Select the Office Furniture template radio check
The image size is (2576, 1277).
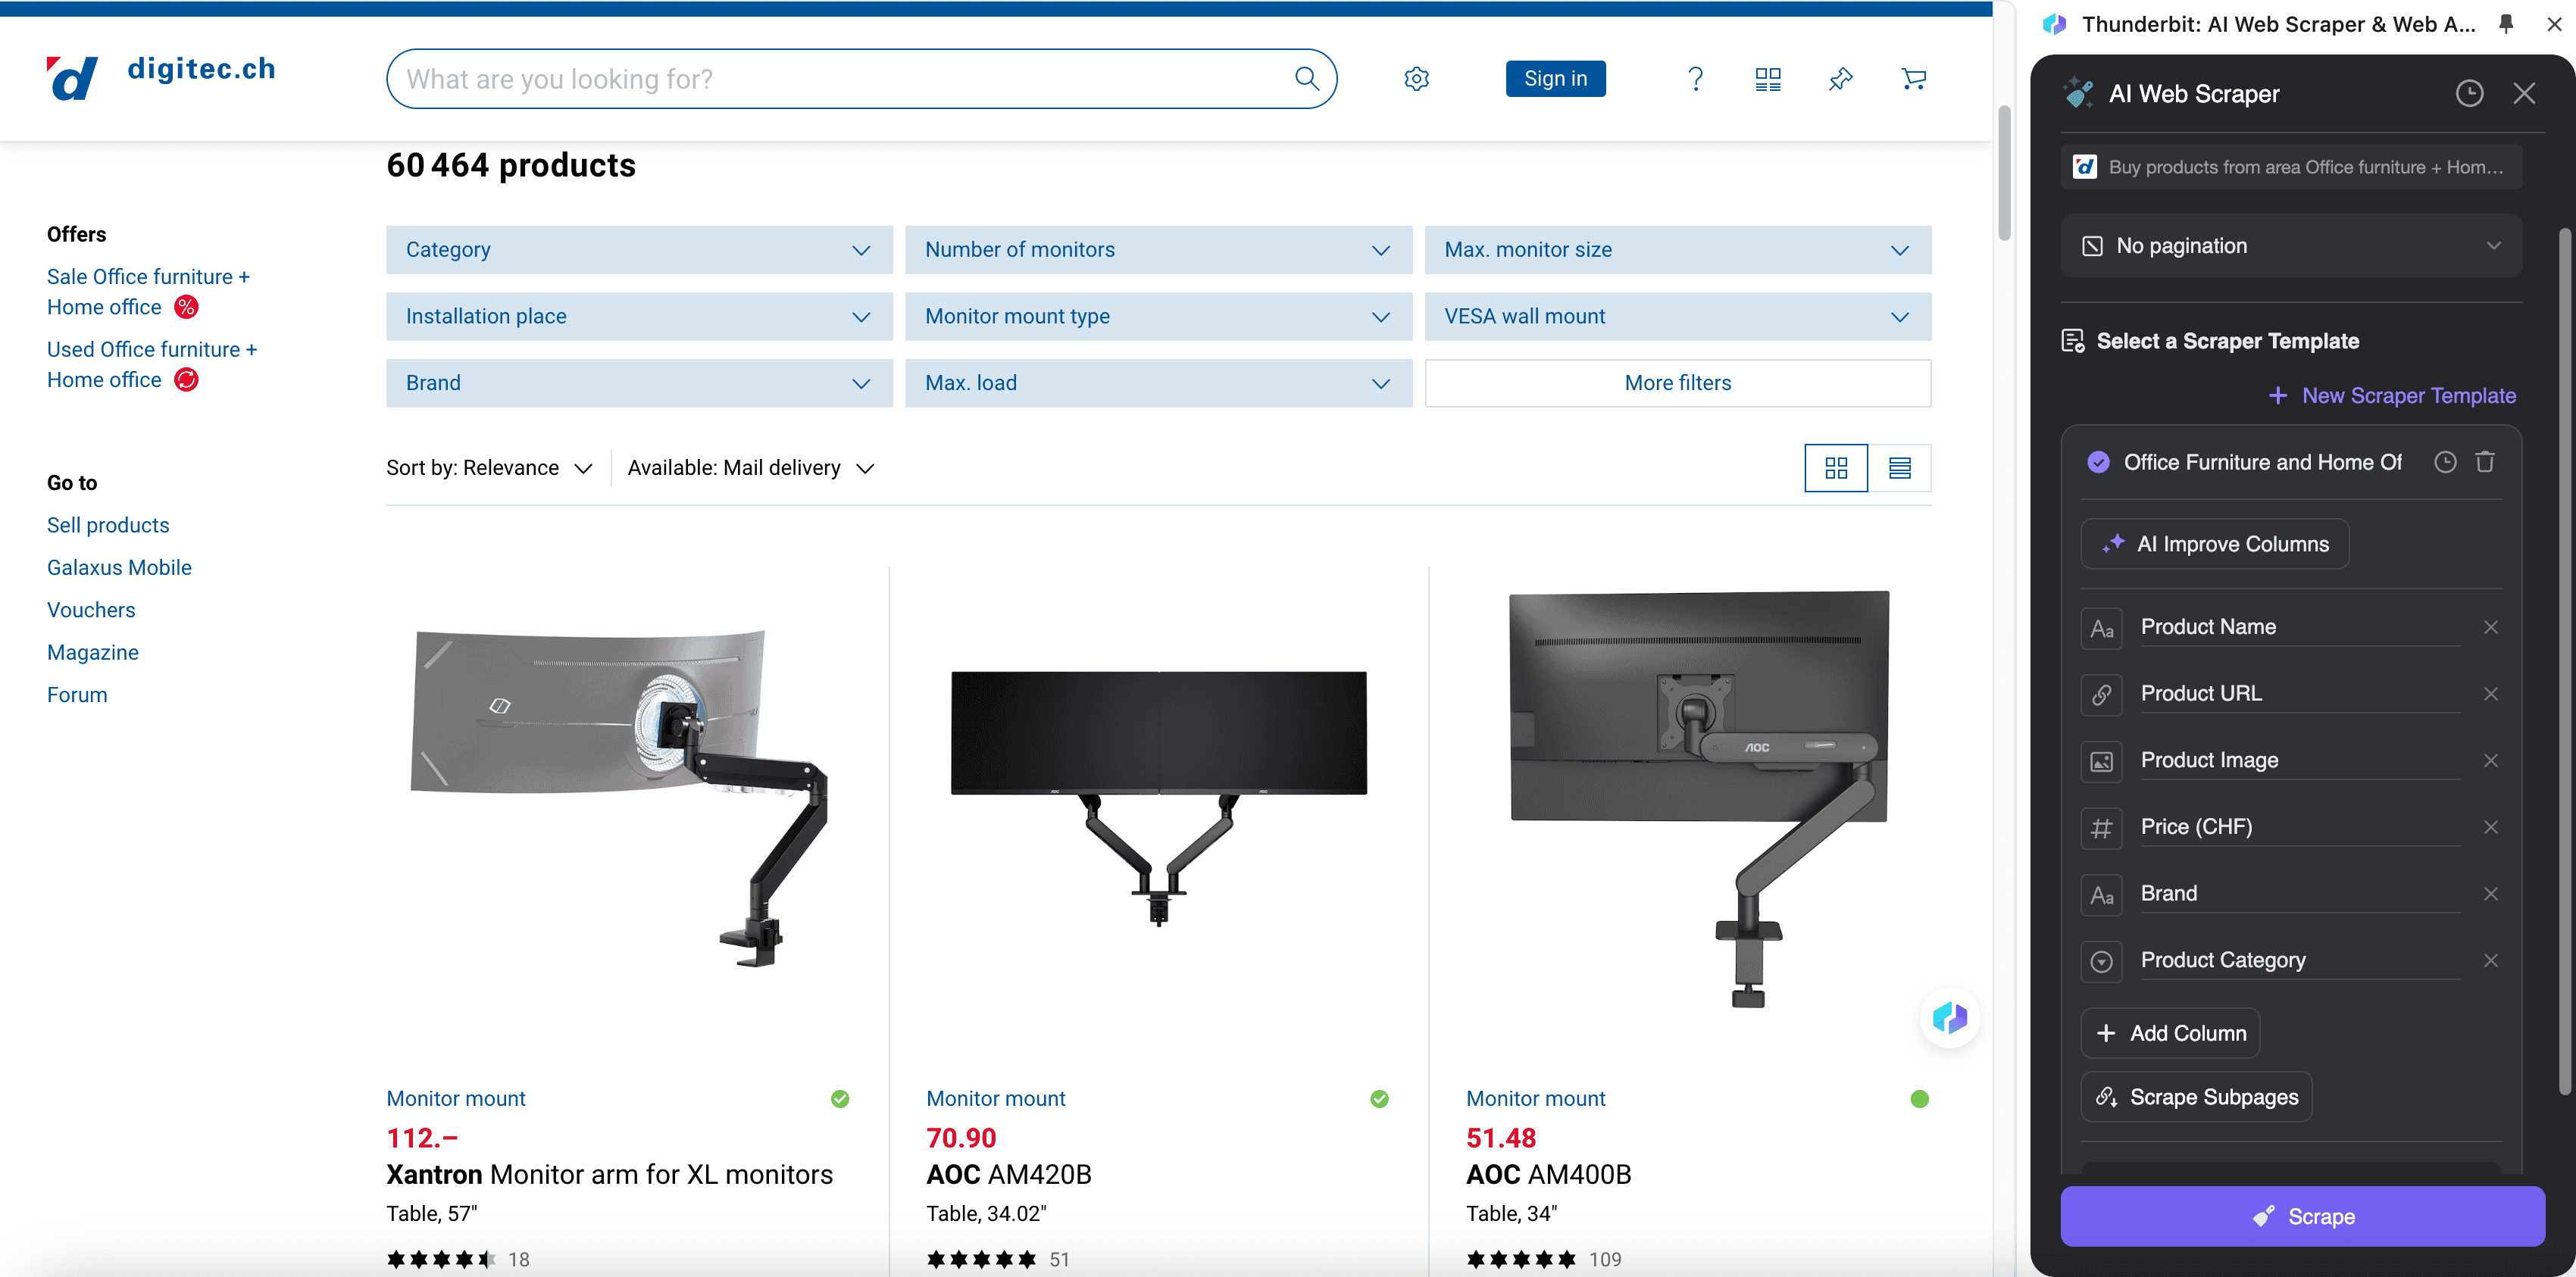(2098, 462)
